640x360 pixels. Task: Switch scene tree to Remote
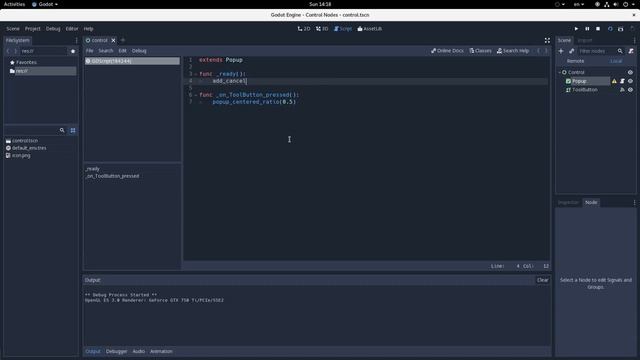(x=576, y=61)
